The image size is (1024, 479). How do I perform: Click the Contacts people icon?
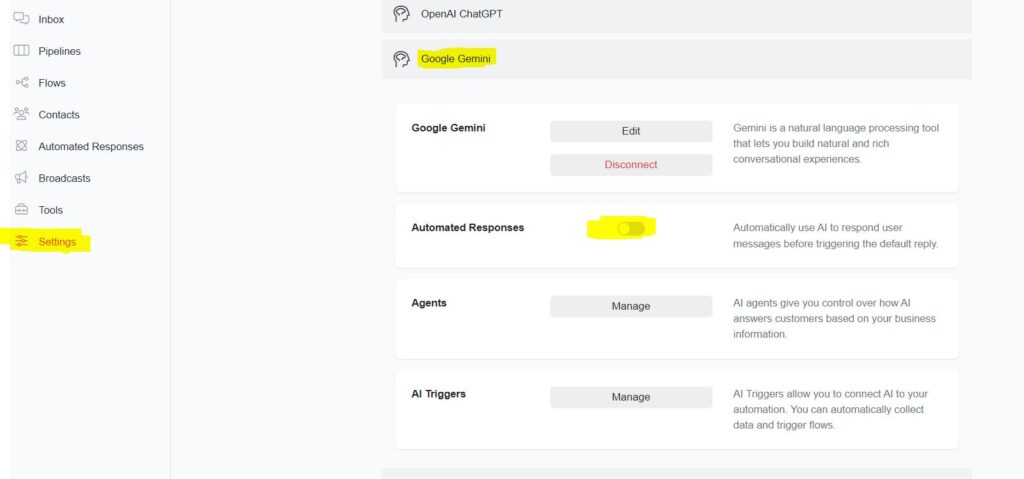[x=22, y=114]
